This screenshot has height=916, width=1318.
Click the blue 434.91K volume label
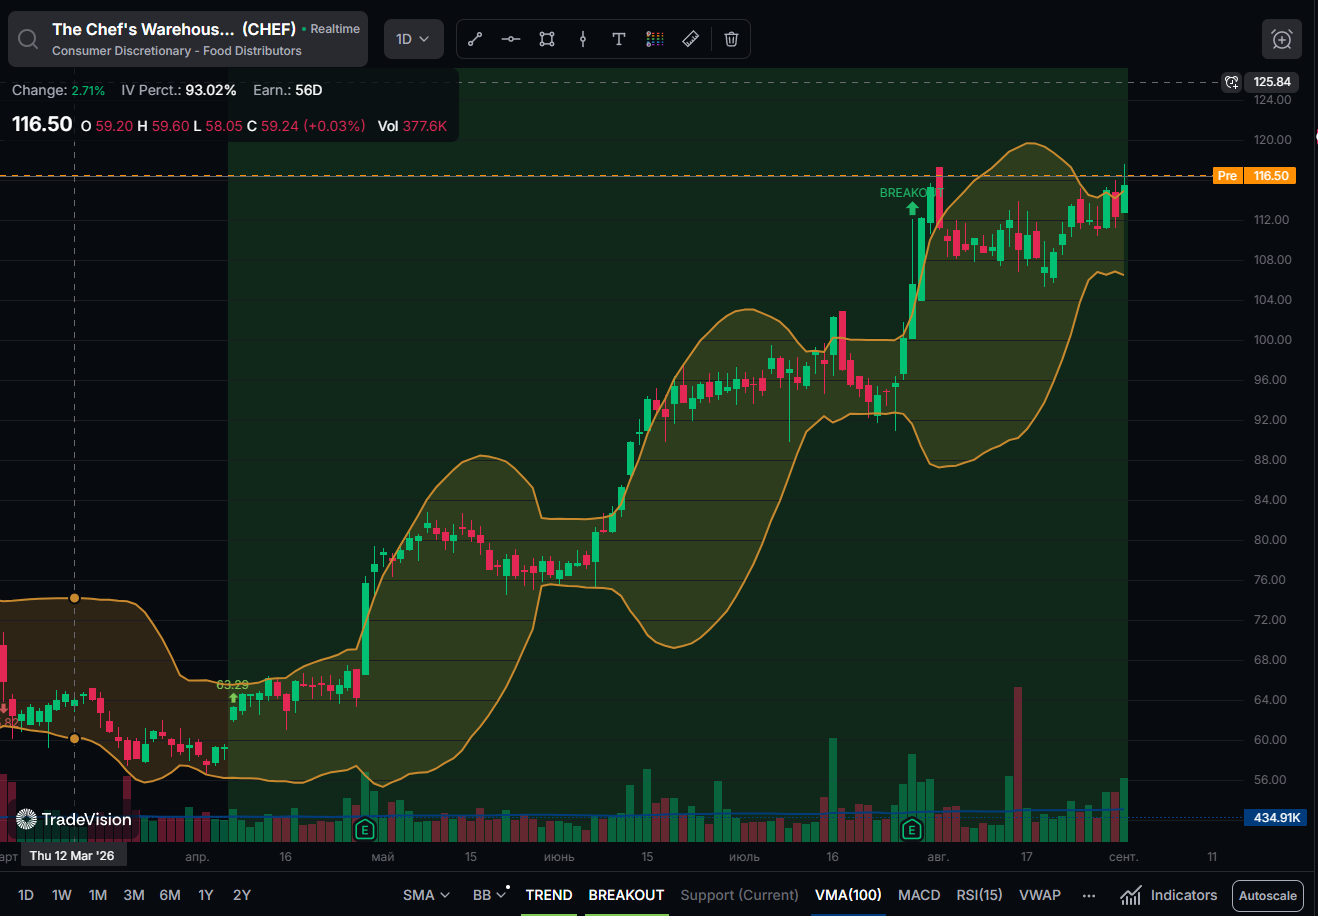[x=1276, y=818]
